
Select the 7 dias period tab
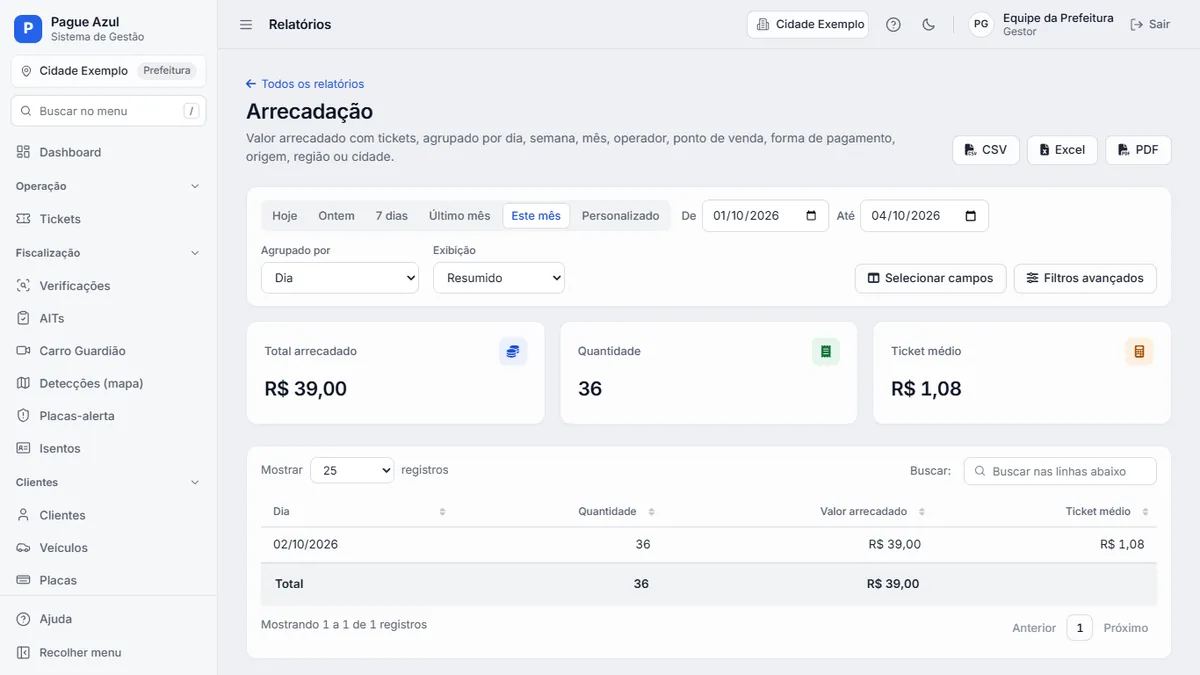pos(392,216)
